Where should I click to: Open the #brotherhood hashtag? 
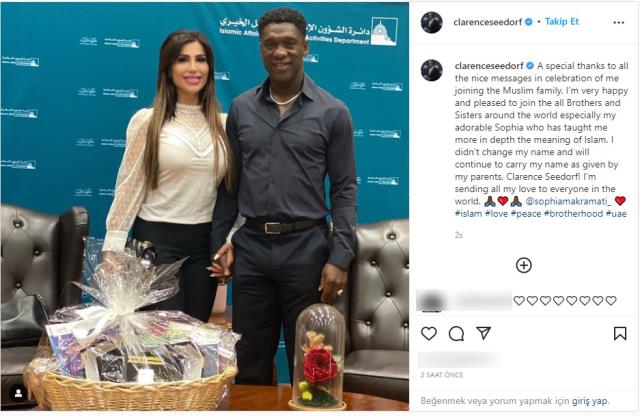pos(573,213)
